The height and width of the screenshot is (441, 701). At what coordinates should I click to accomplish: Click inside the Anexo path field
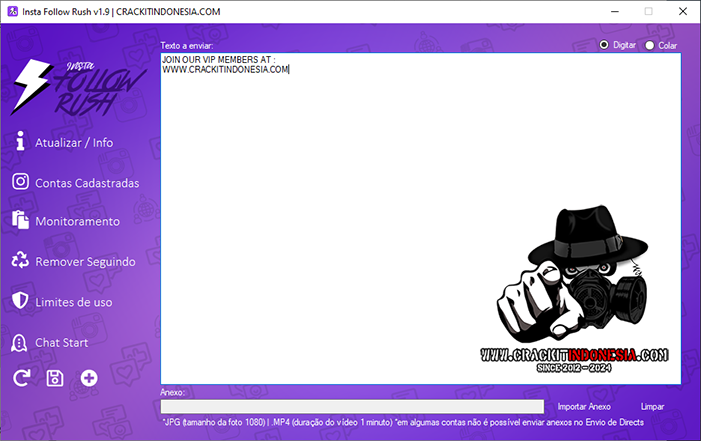[x=352, y=407]
